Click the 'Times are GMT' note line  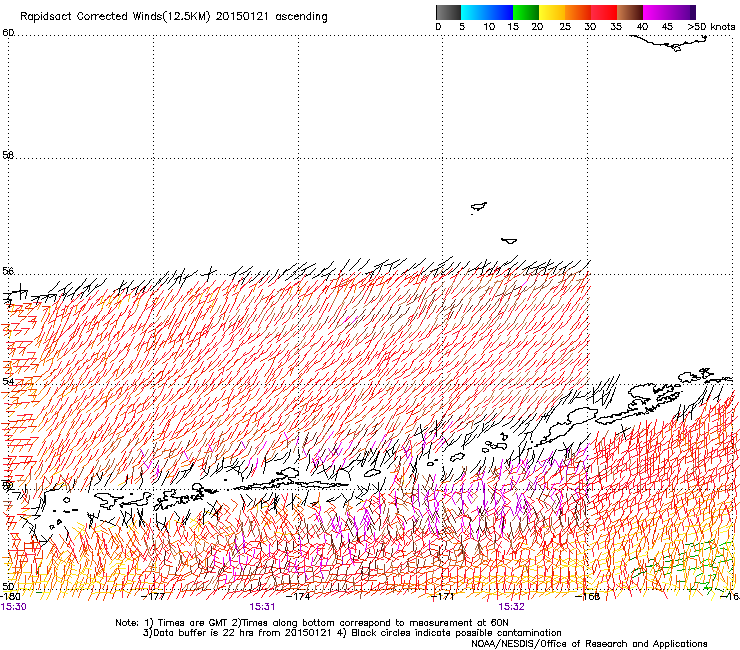312,623
